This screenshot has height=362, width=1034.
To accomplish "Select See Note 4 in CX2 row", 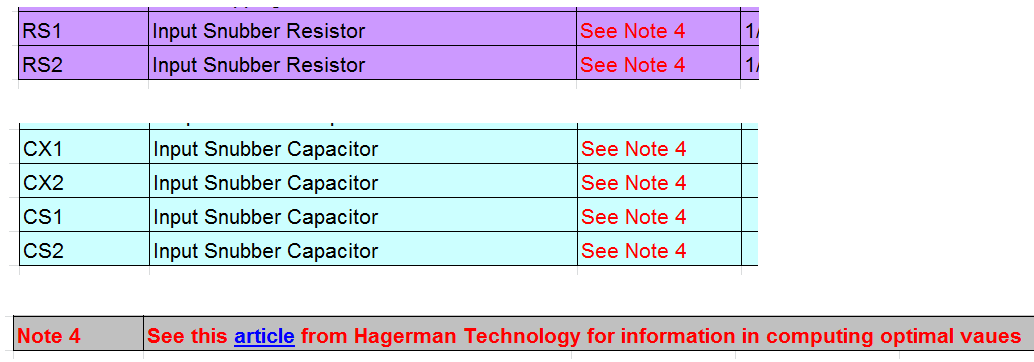I will [633, 183].
